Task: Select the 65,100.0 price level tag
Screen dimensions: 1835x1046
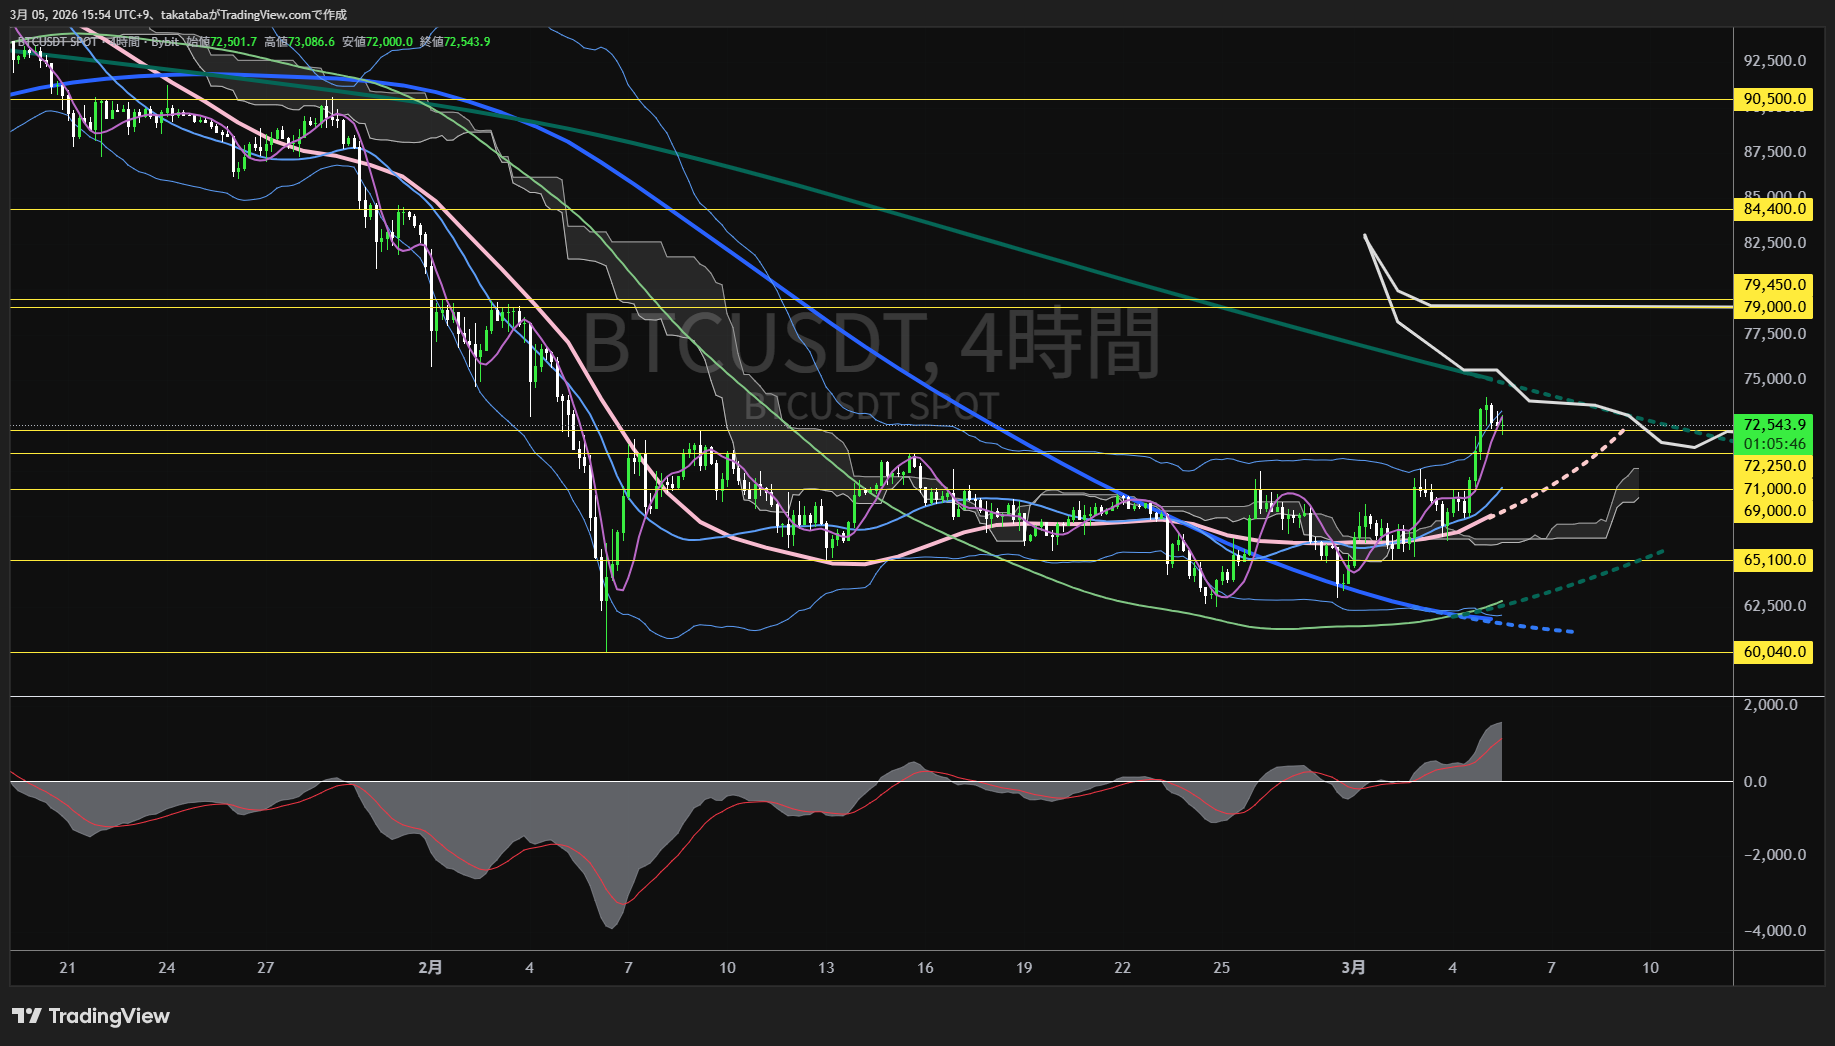Action: [1774, 560]
